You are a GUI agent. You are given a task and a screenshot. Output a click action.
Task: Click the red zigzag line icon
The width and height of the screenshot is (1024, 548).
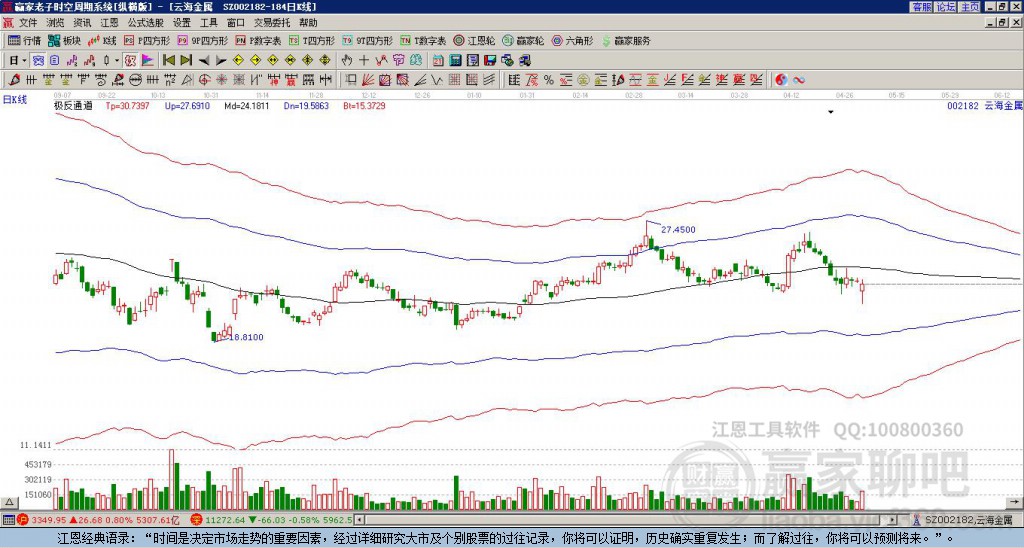[381, 61]
